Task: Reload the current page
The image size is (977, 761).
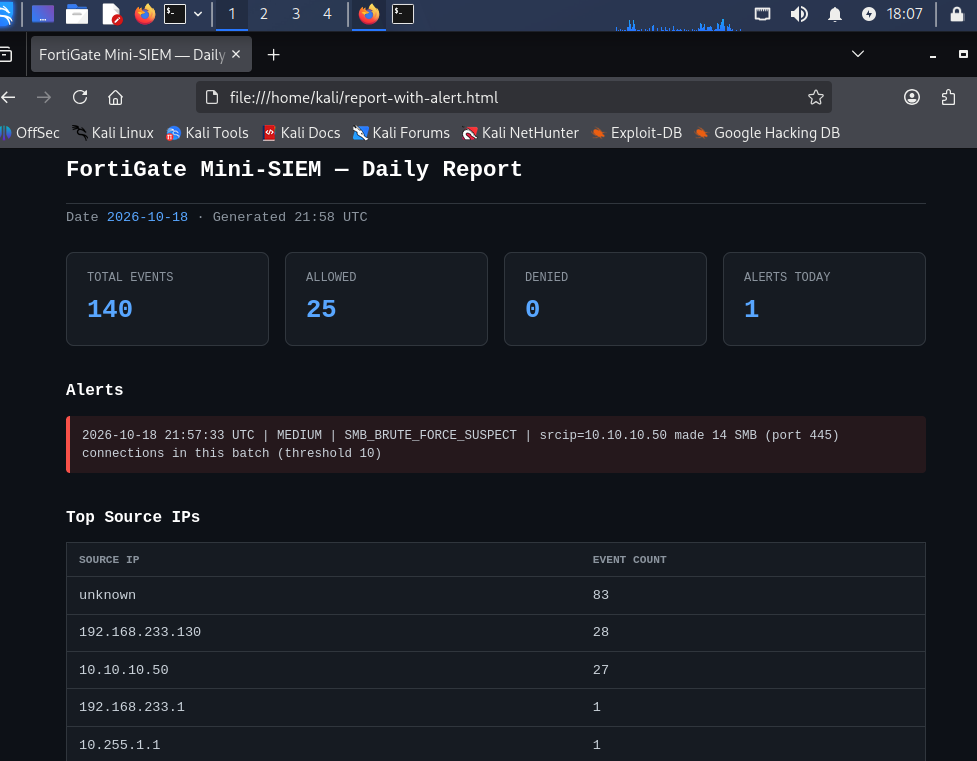Action: (80, 97)
